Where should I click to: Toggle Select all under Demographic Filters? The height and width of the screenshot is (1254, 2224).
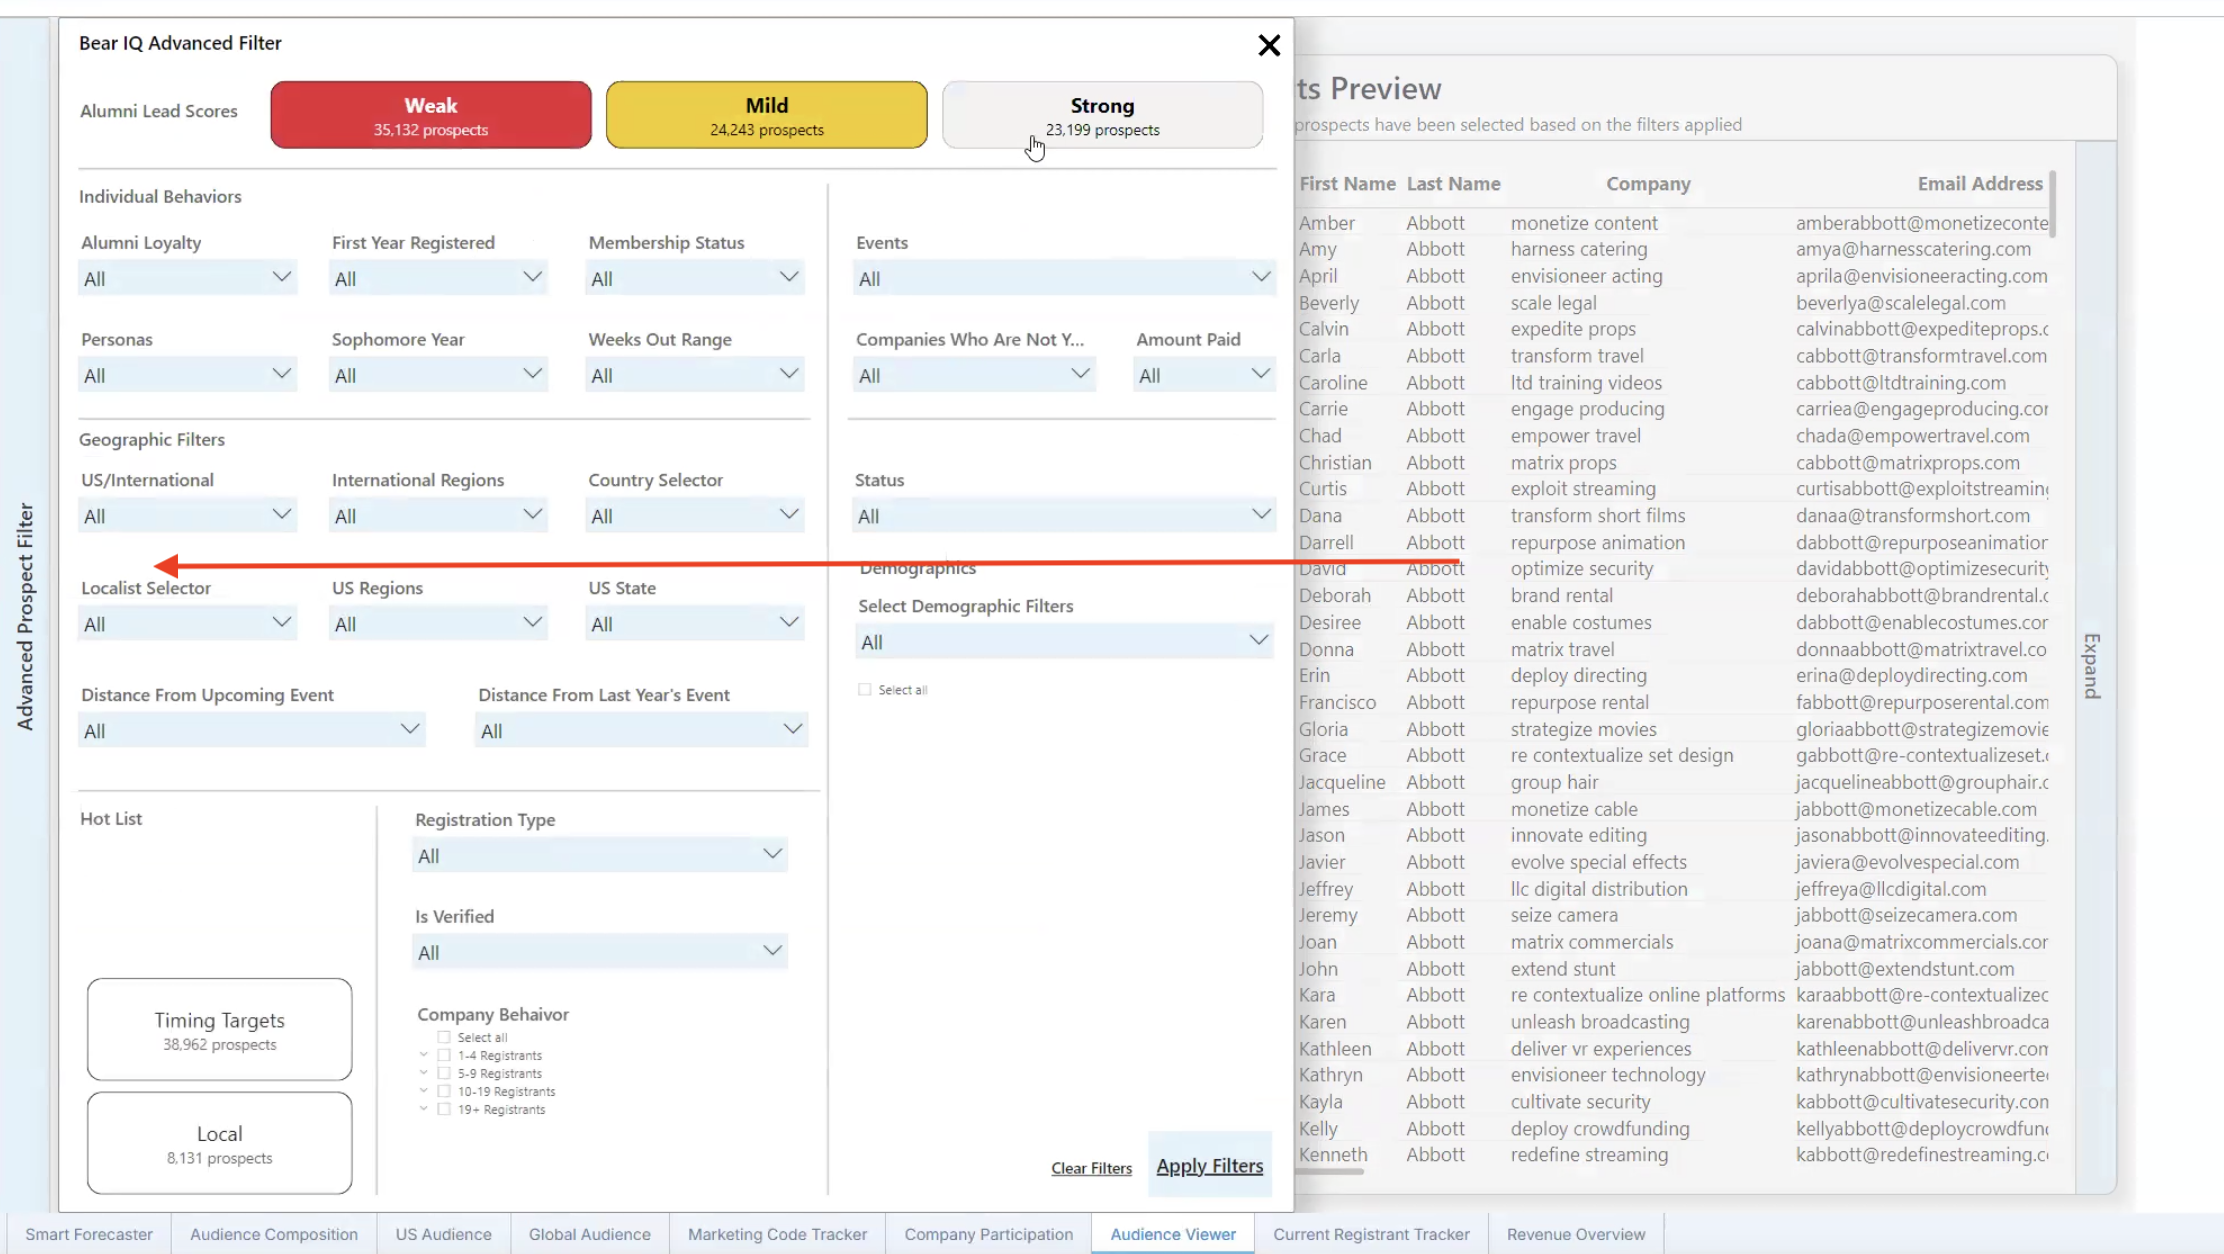[x=865, y=690]
